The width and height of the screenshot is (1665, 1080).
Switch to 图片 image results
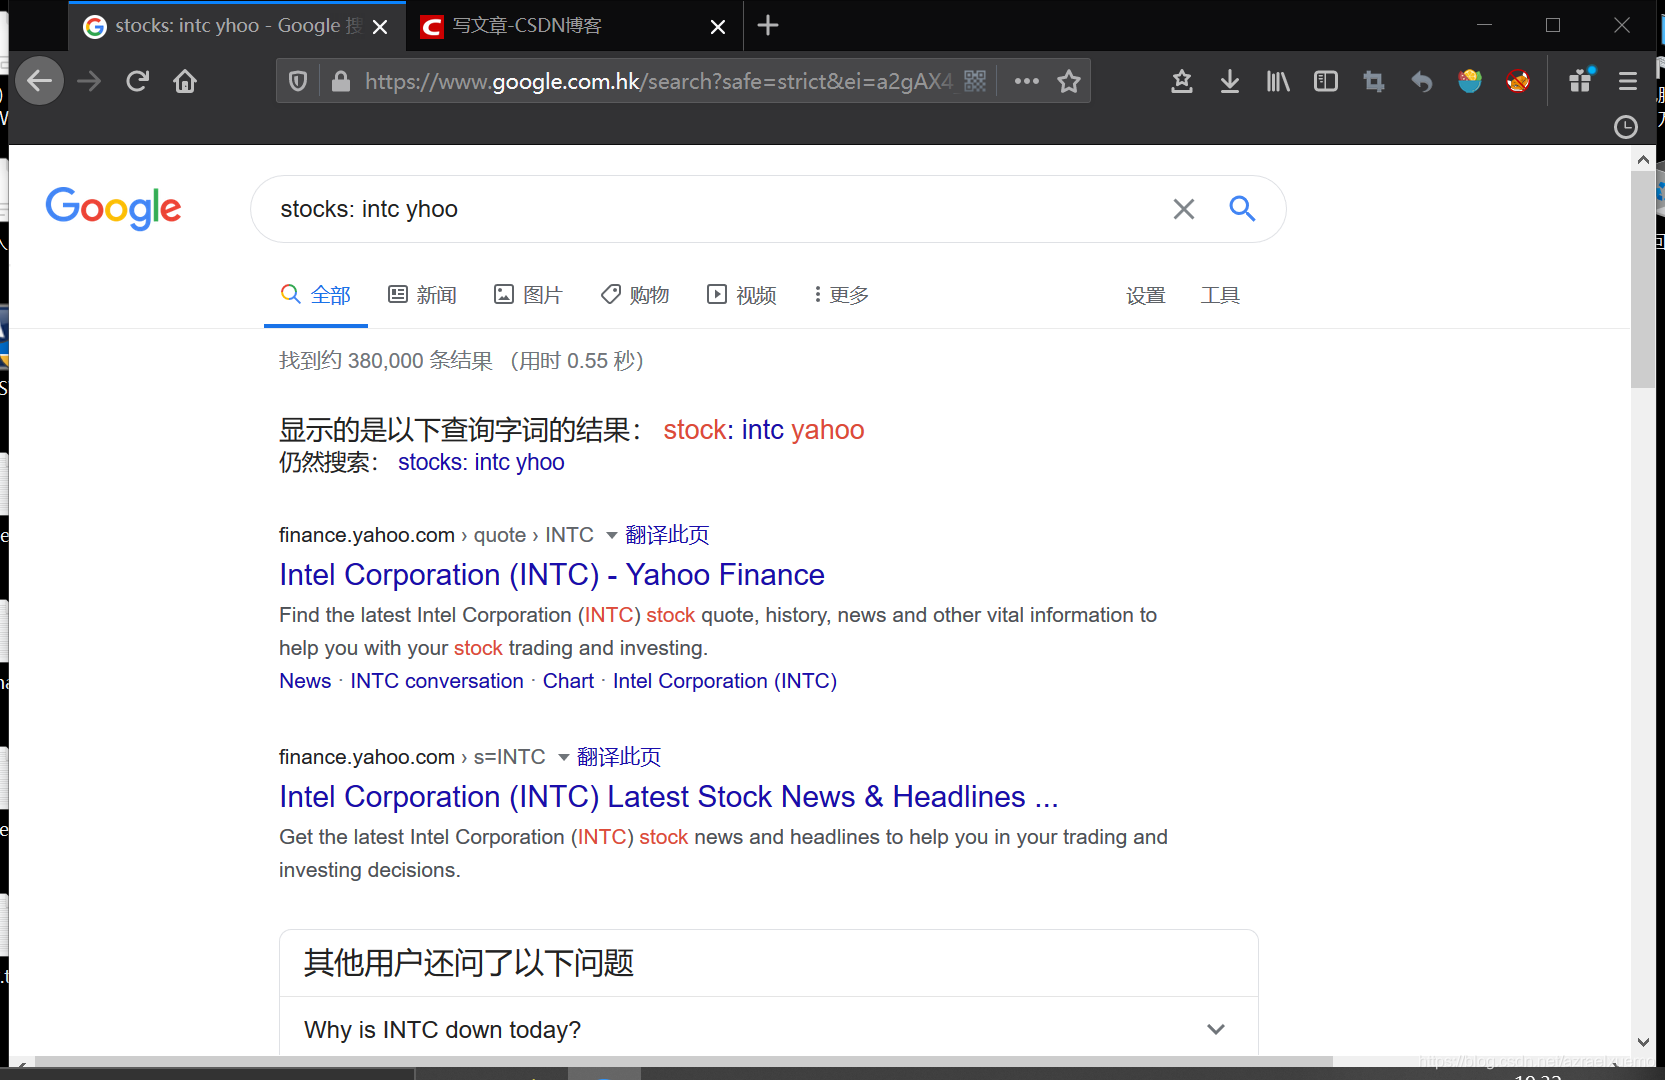[x=528, y=295]
